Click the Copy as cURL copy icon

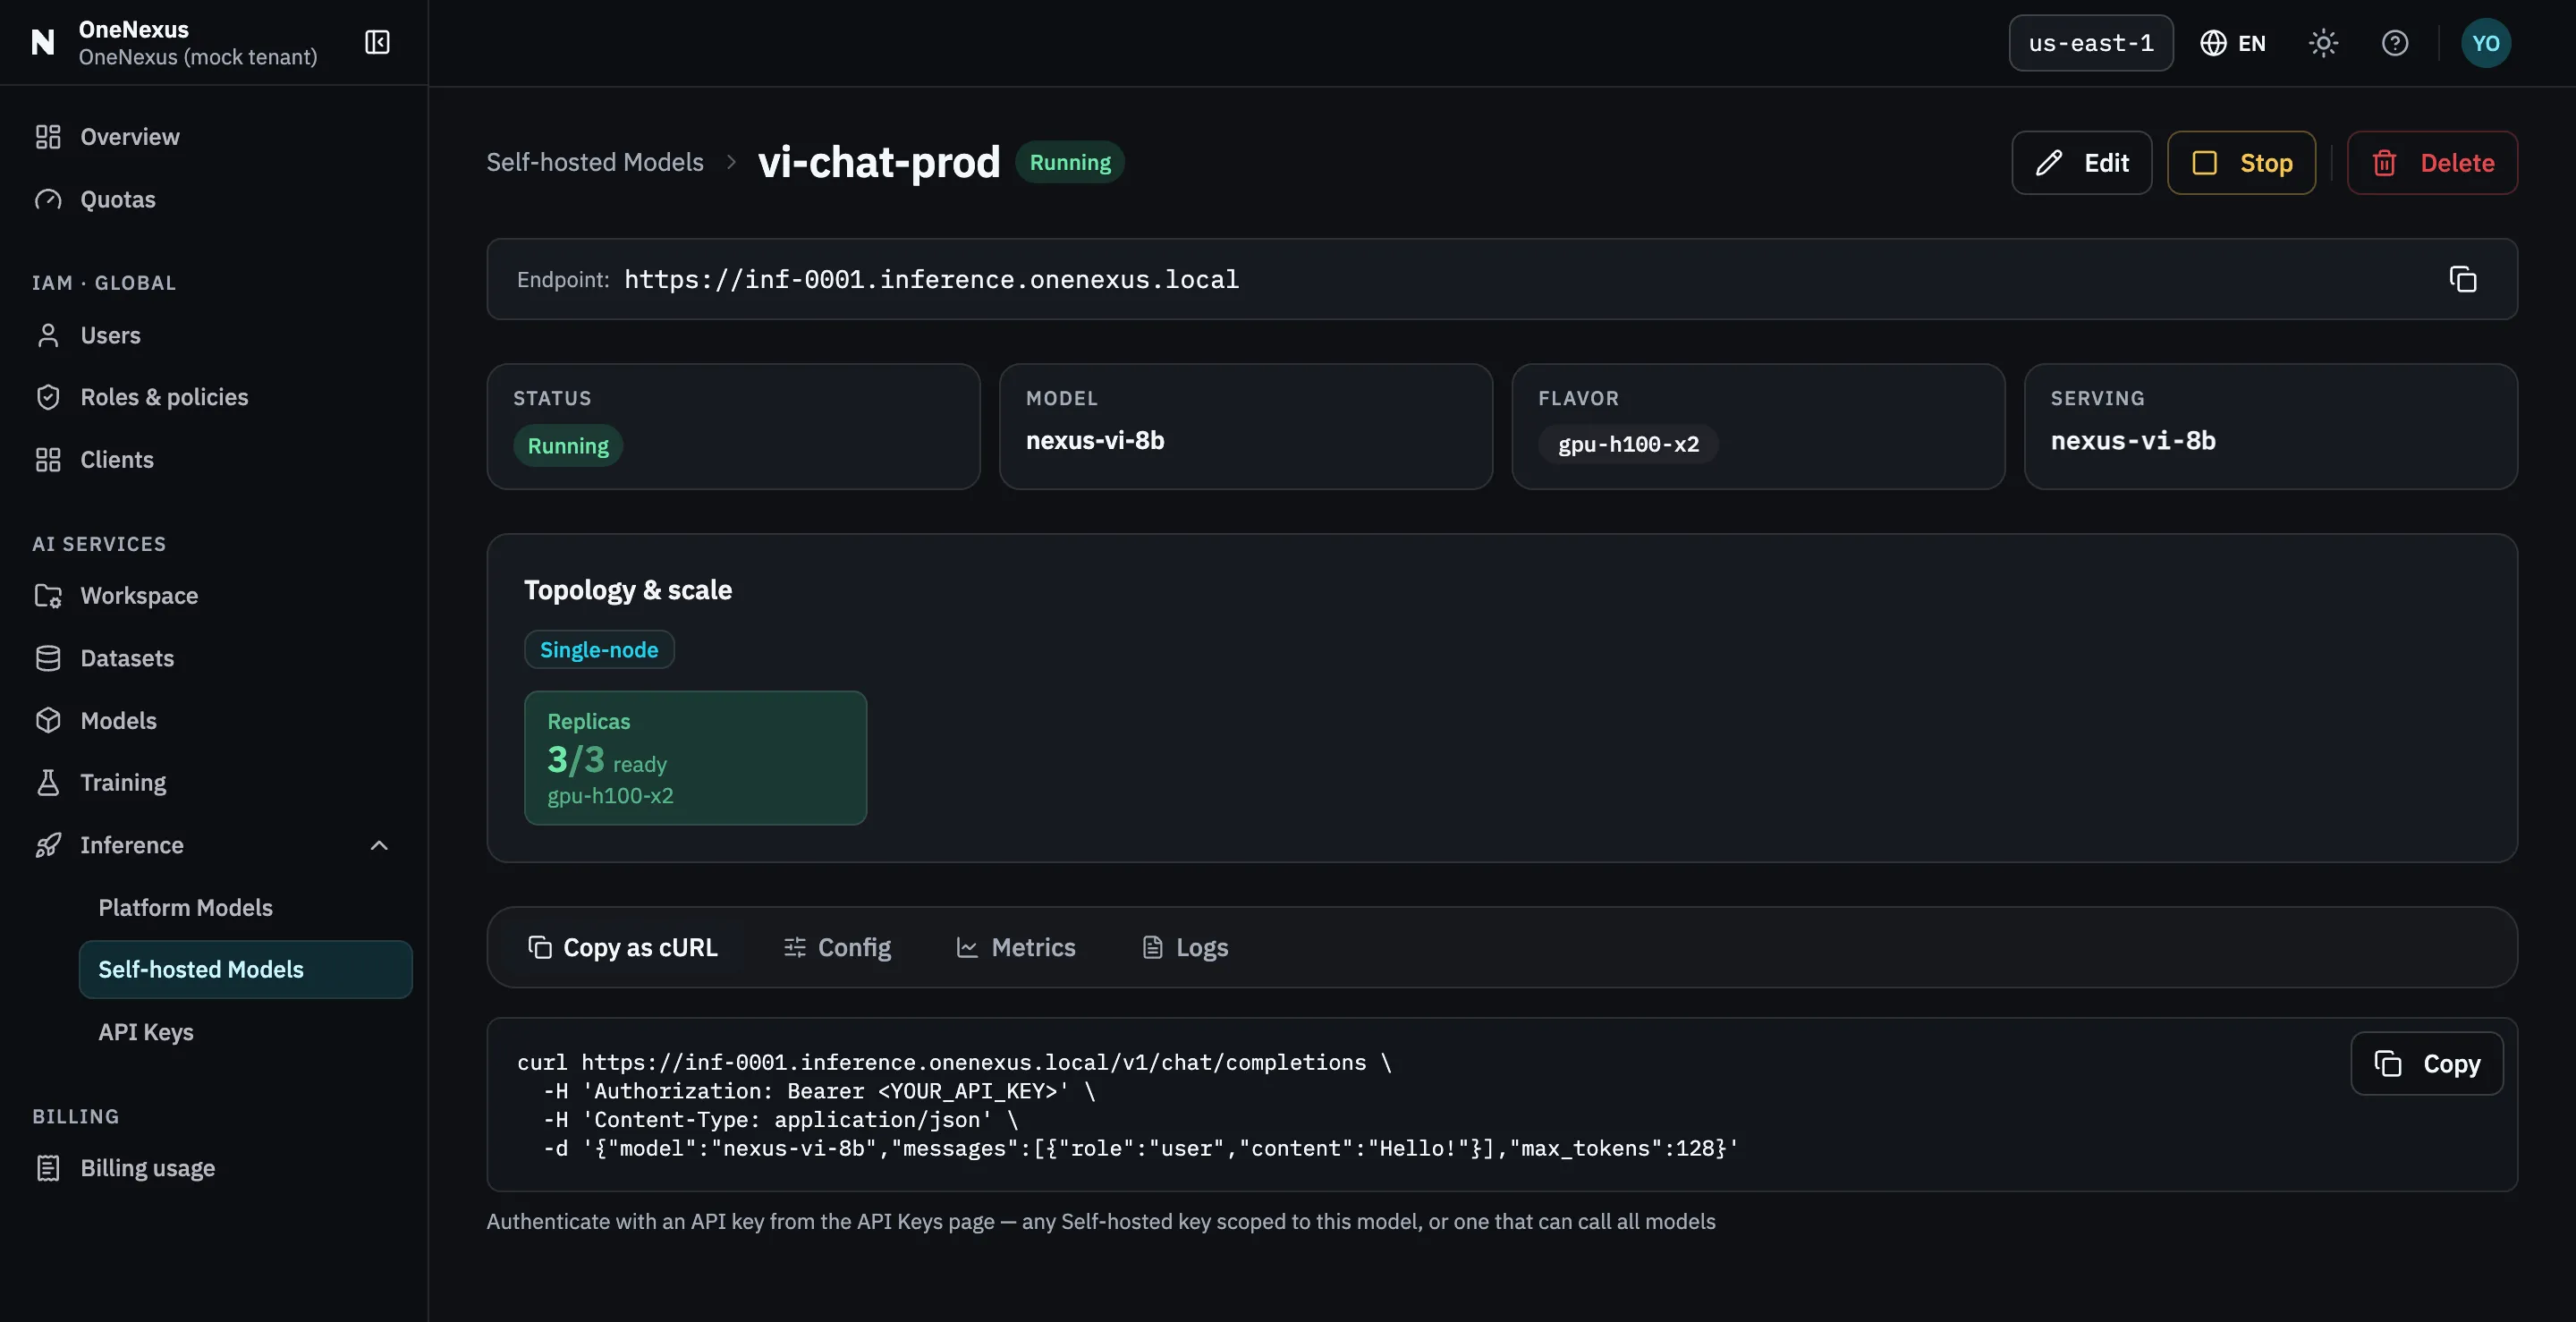coord(540,947)
